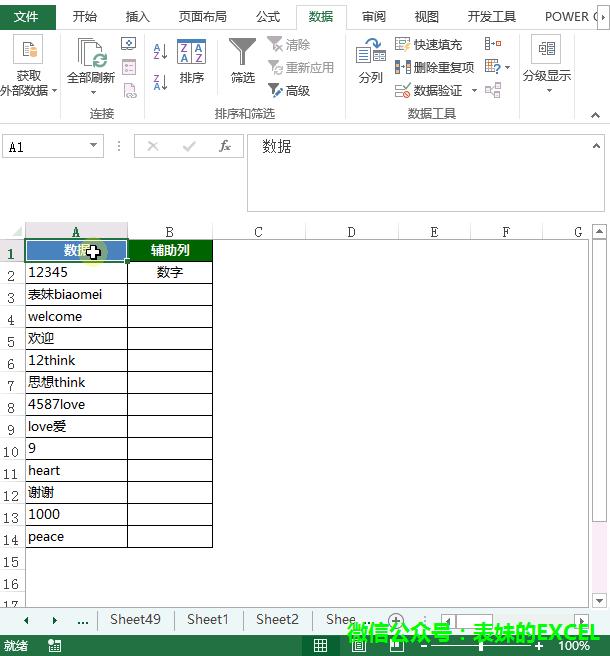This screenshot has width=610, height=656.
Task: Click the What-If Analysis icon
Action: point(492,67)
